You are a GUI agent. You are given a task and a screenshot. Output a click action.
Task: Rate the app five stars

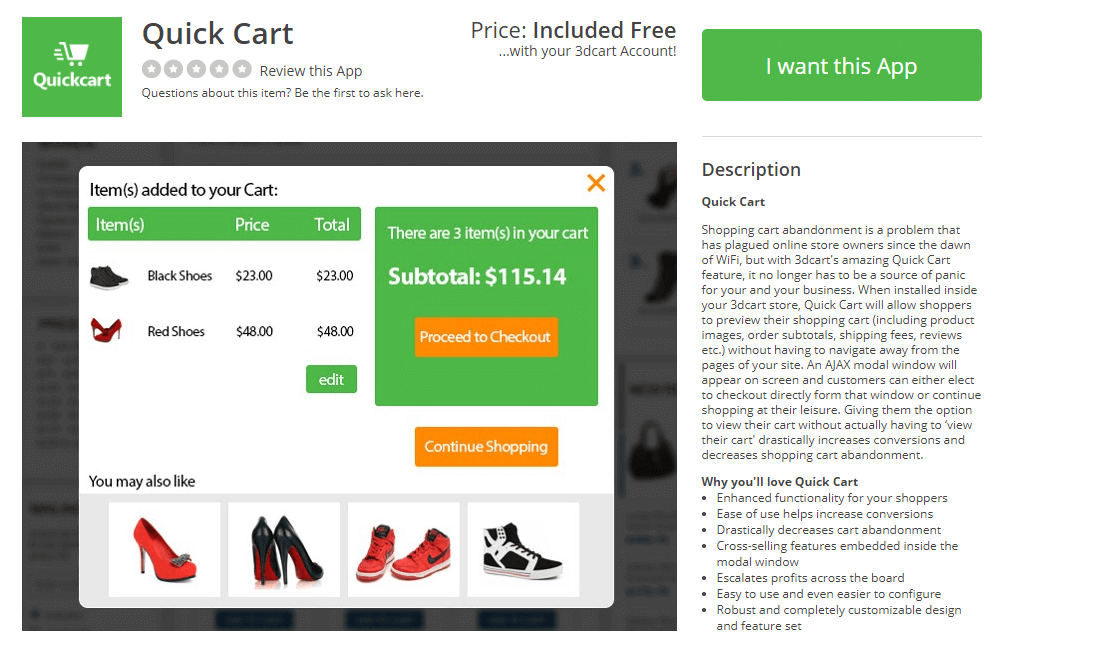[x=241, y=70]
